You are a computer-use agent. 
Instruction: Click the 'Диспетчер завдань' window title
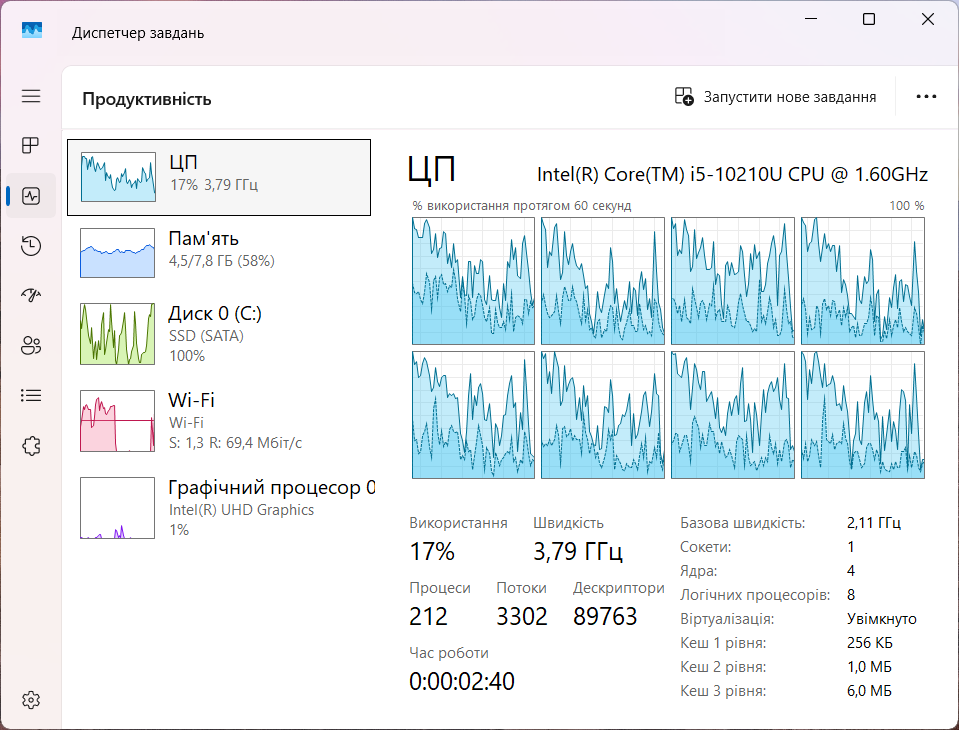(138, 32)
